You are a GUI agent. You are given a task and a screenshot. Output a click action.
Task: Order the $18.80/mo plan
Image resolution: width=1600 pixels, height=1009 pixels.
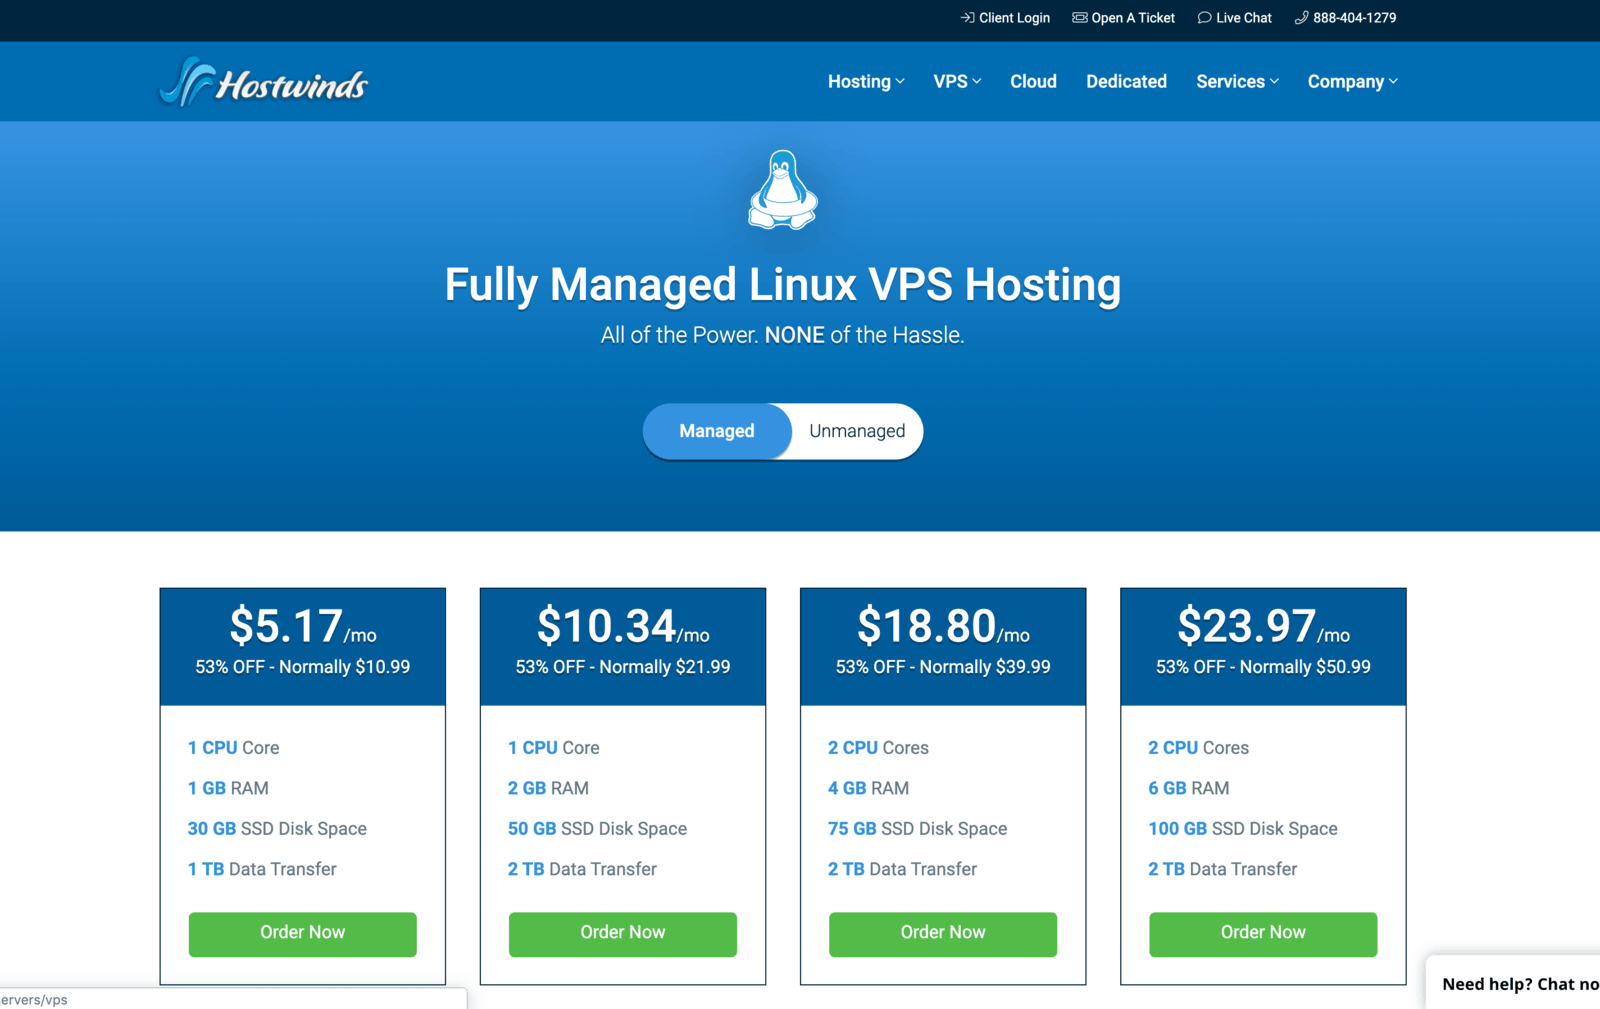coord(943,933)
